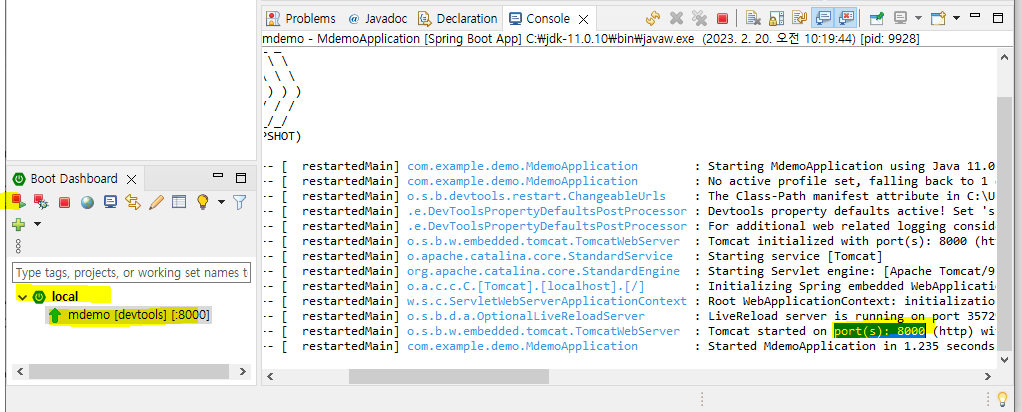Click the orange arrows icon in Boot Dashboard
The width and height of the screenshot is (1022, 412).
[133, 202]
